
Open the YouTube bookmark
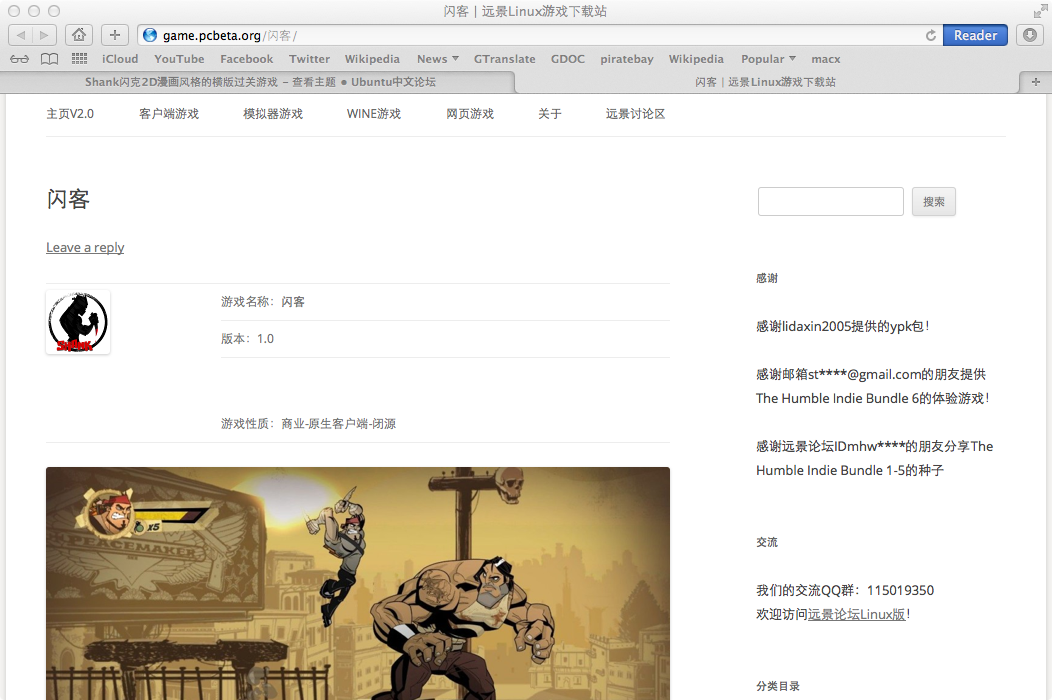pos(179,59)
